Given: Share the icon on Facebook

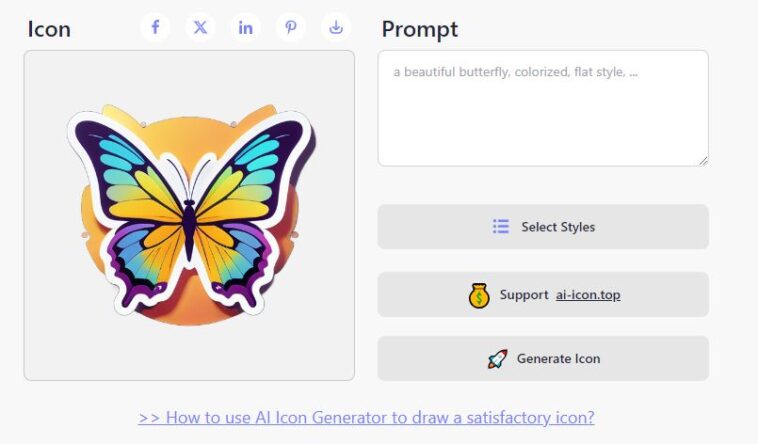Looking at the screenshot, I should coord(155,27).
